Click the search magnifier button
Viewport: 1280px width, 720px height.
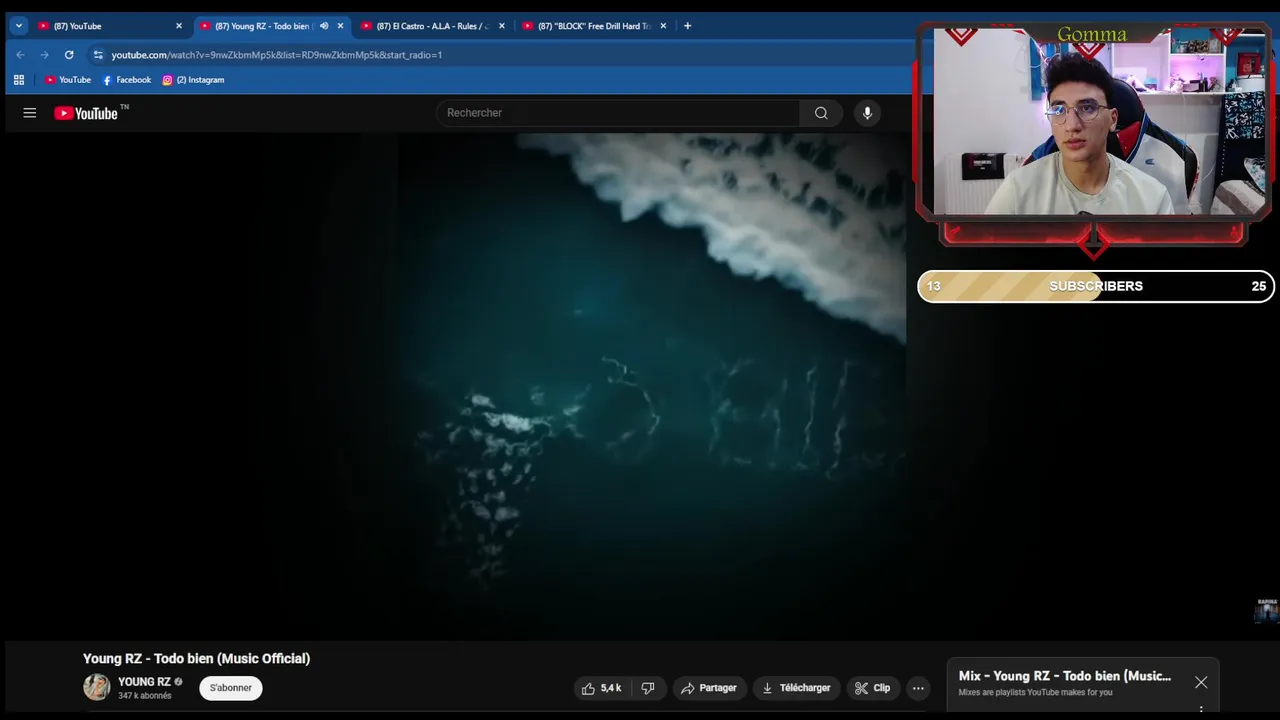click(x=821, y=113)
